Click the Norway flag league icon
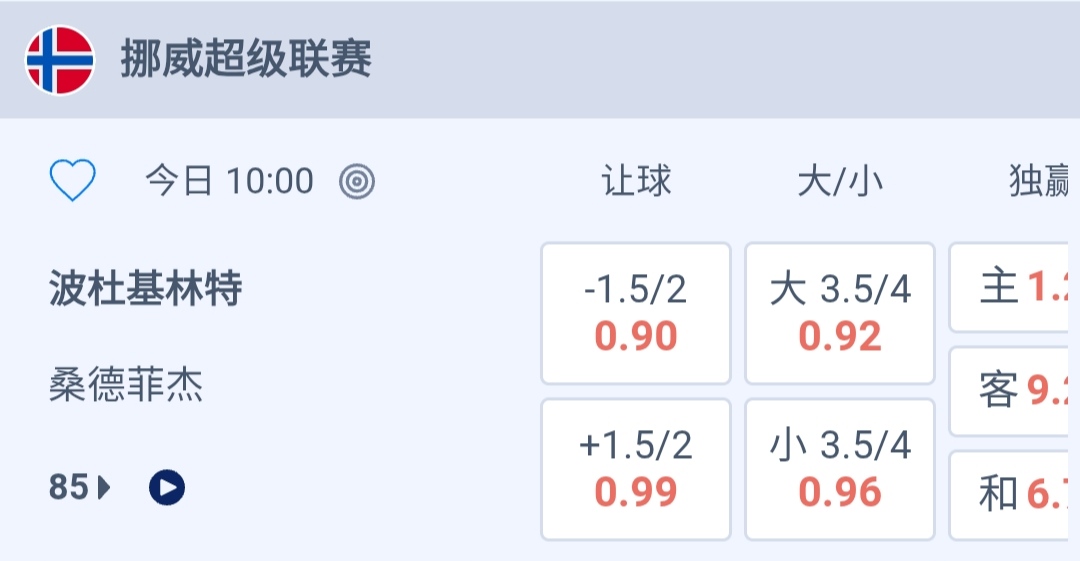The height and width of the screenshot is (561, 1080). tap(59, 60)
